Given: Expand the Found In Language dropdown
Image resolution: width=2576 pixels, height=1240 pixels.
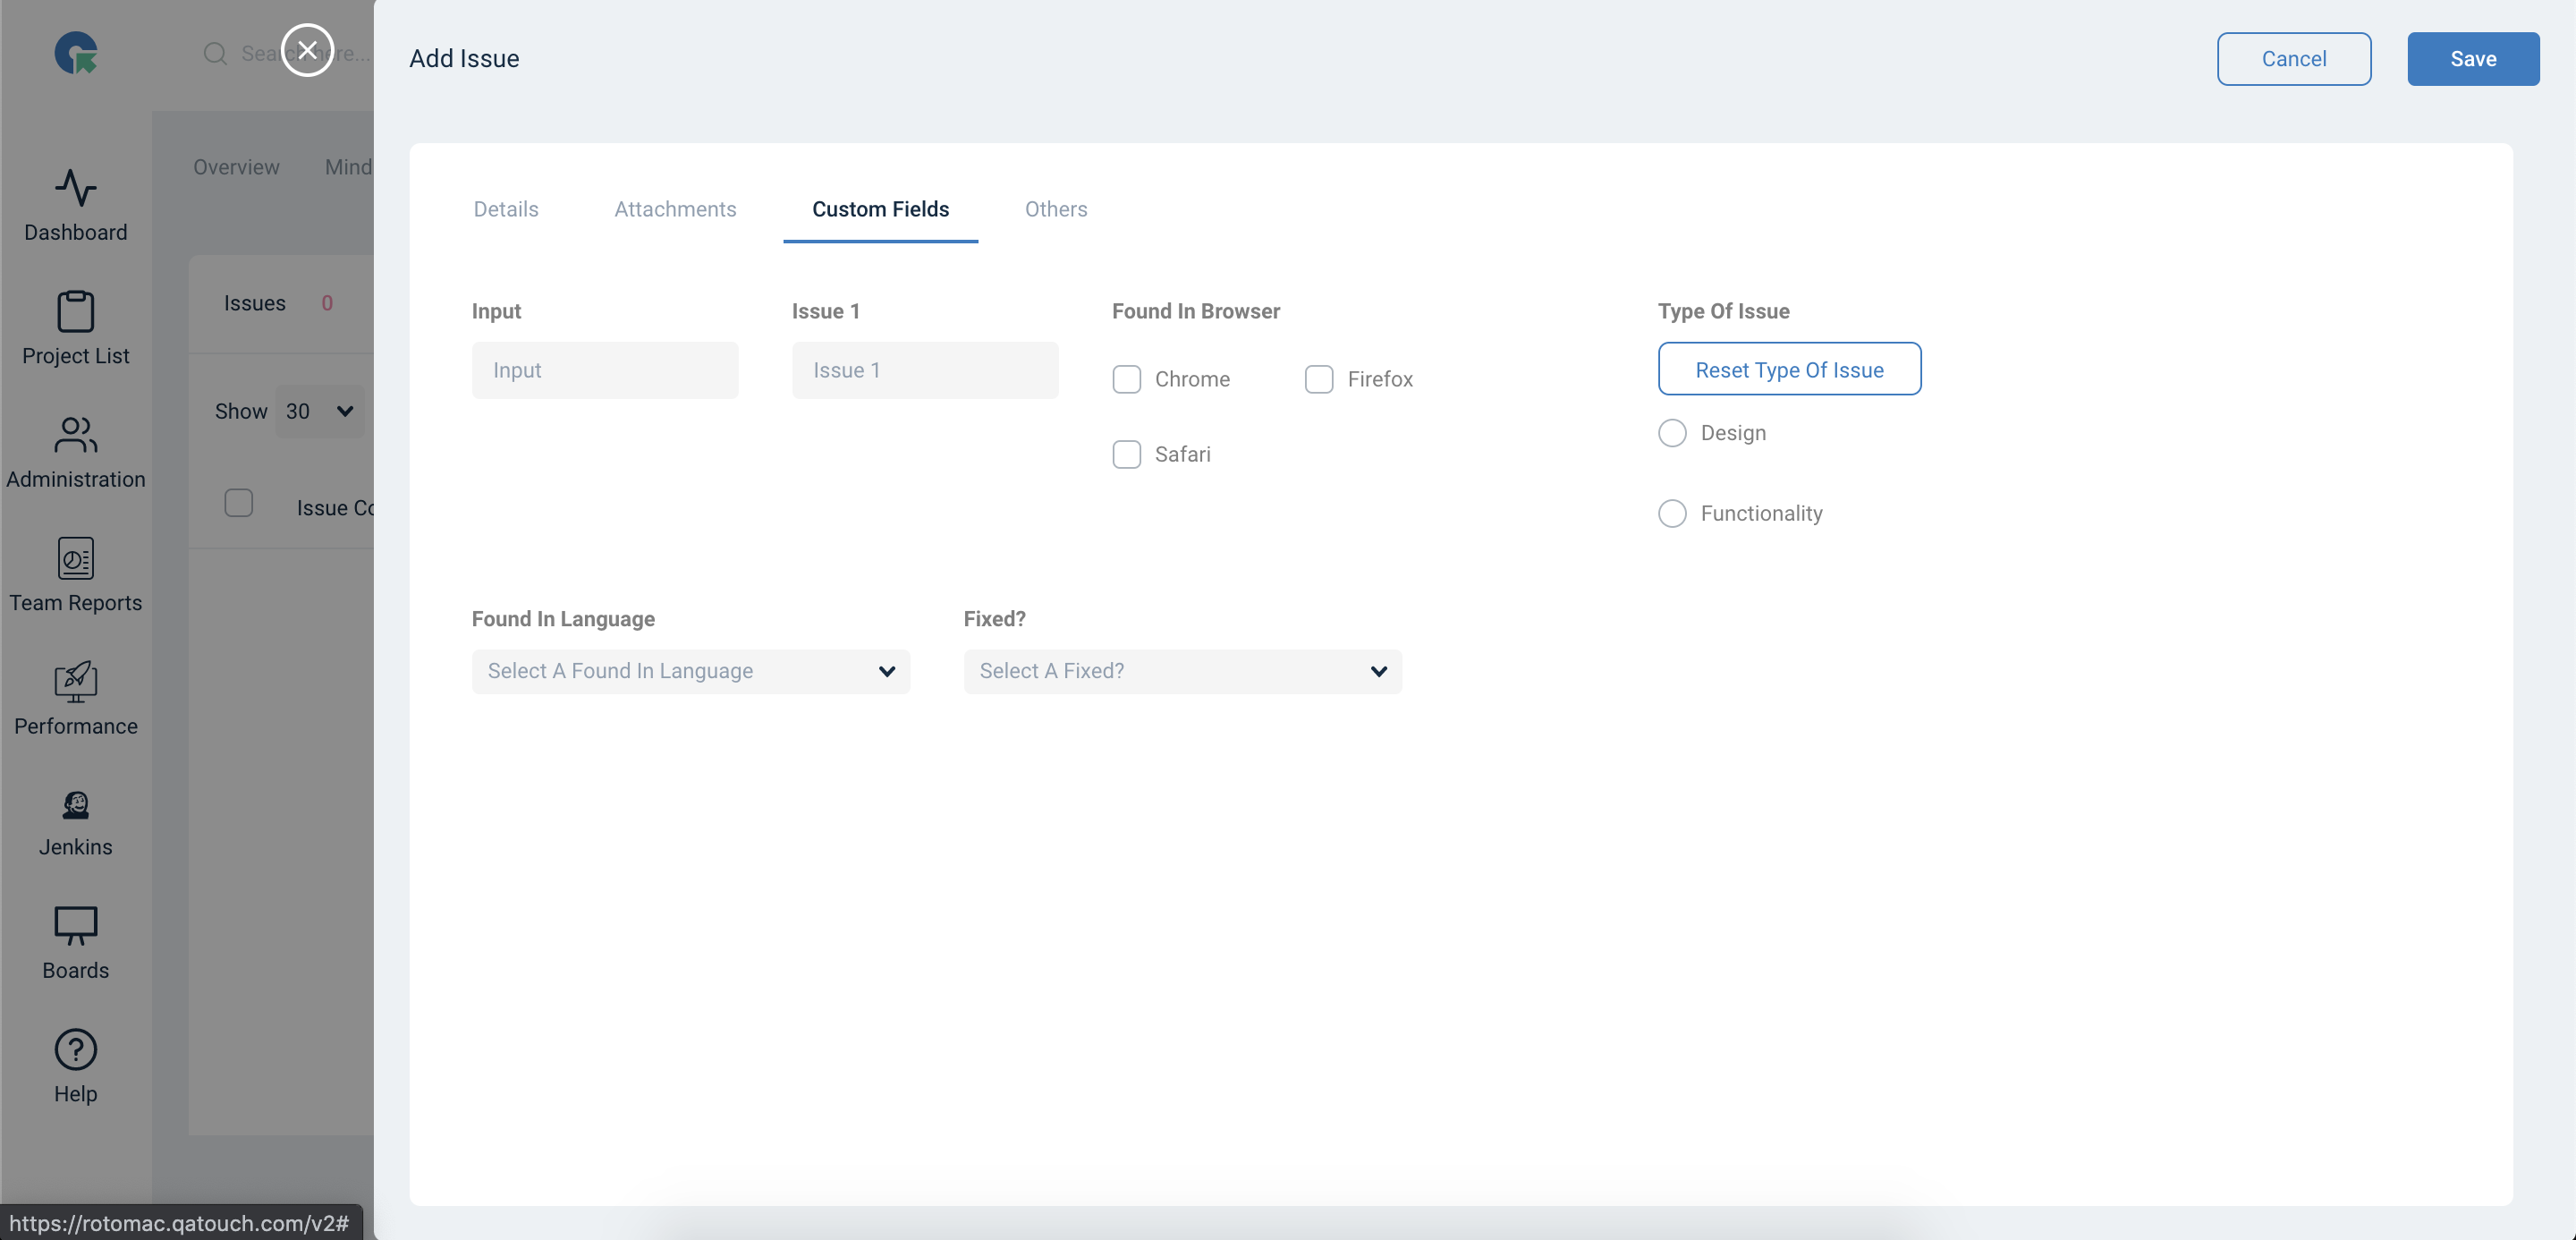Looking at the screenshot, I should pyautogui.click(x=691, y=671).
